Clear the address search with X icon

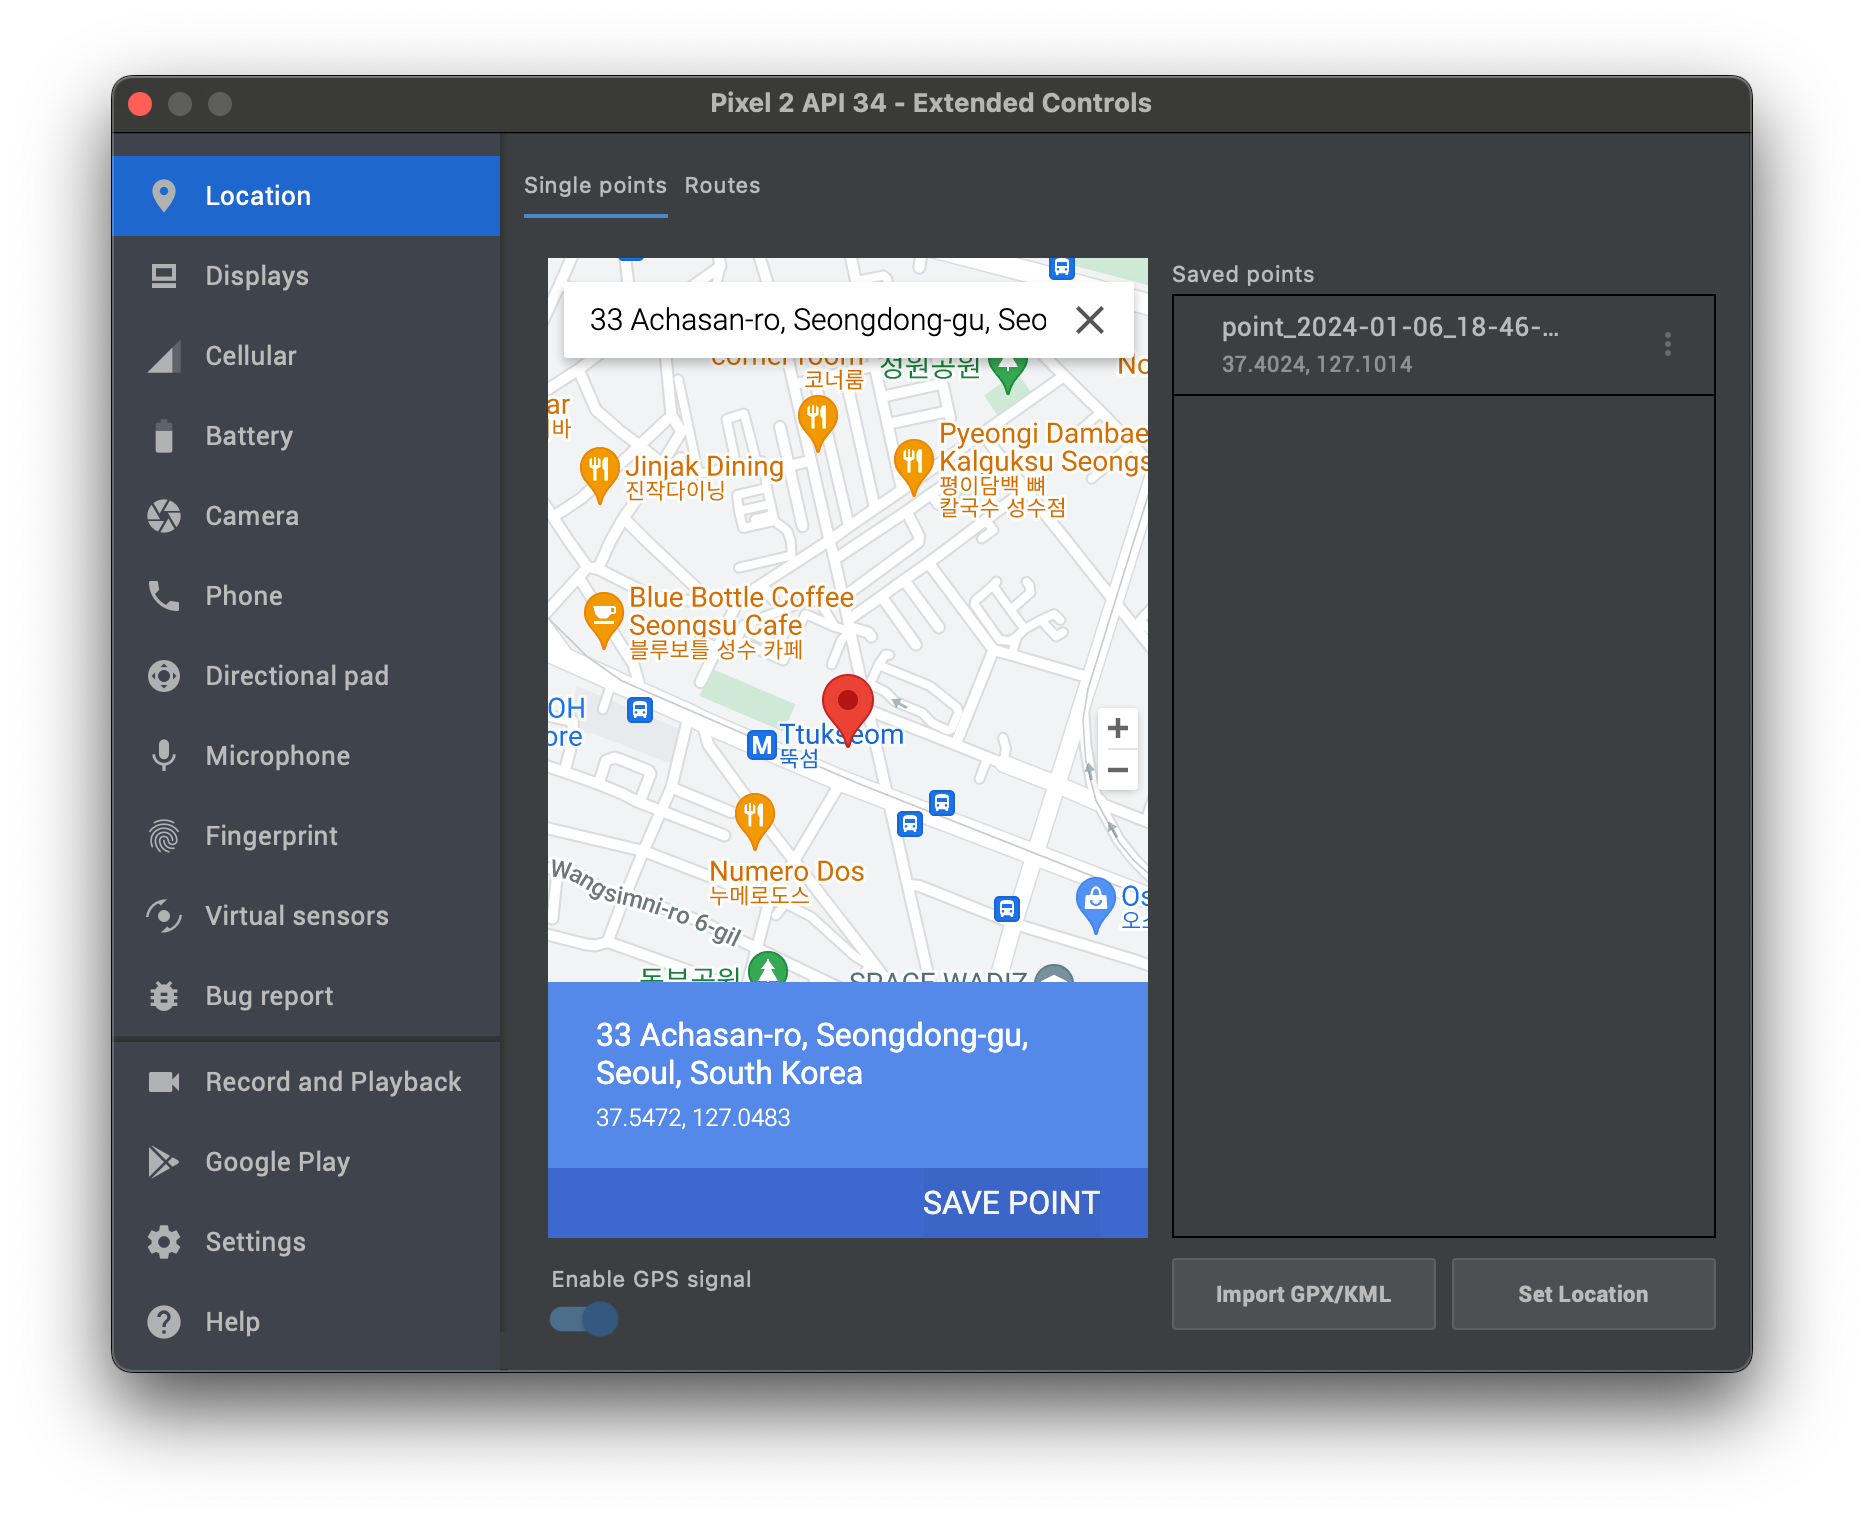[x=1090, y=320]
